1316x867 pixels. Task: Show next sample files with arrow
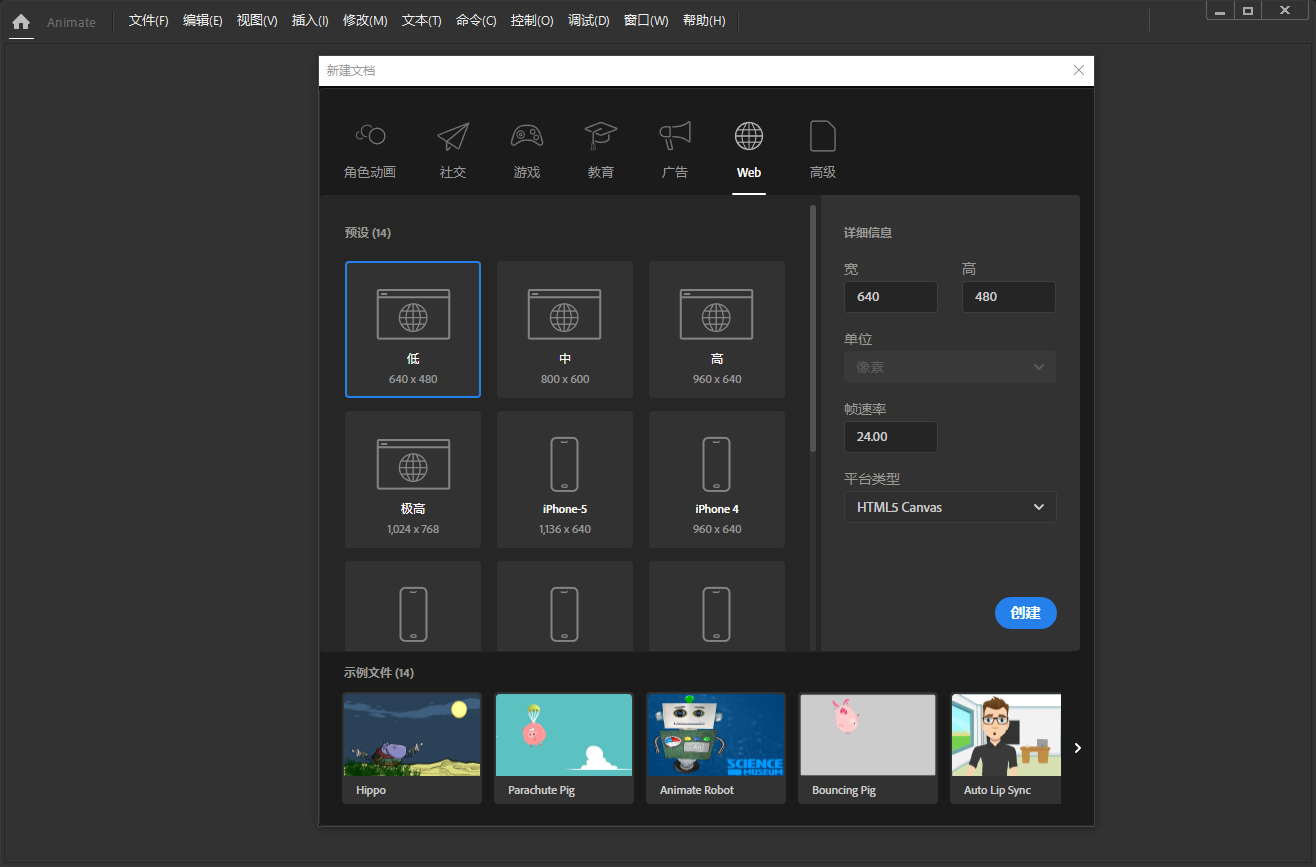1077,748
